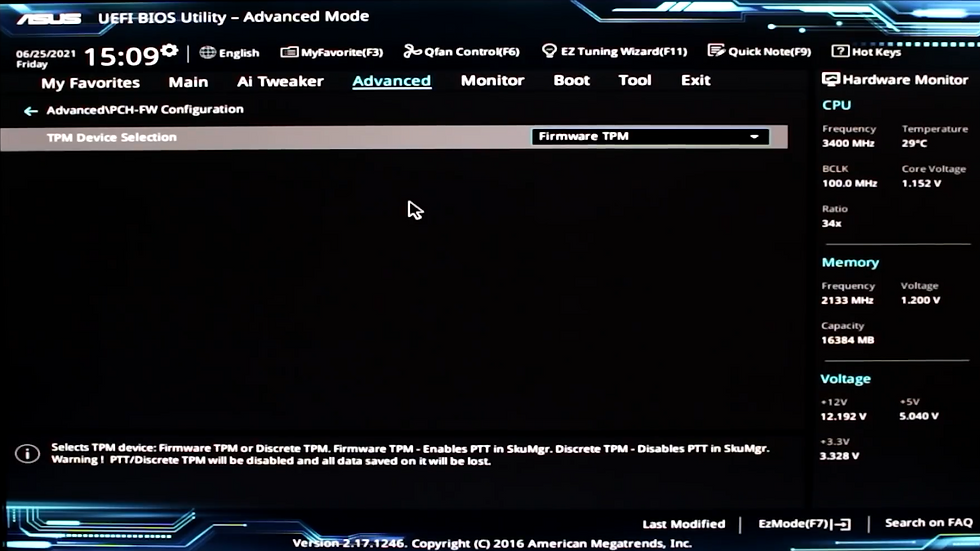980x551 pixels.
Task: Click the 06/25/2021 date text
Action: tap(46, 54)
